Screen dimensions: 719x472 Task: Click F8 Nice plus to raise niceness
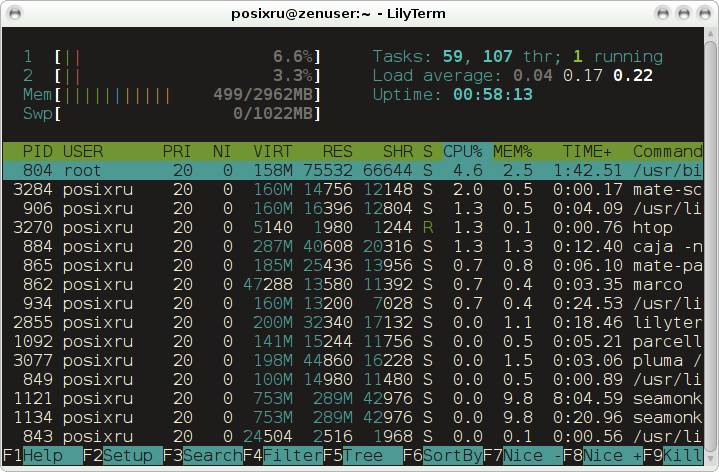[603, 455]
